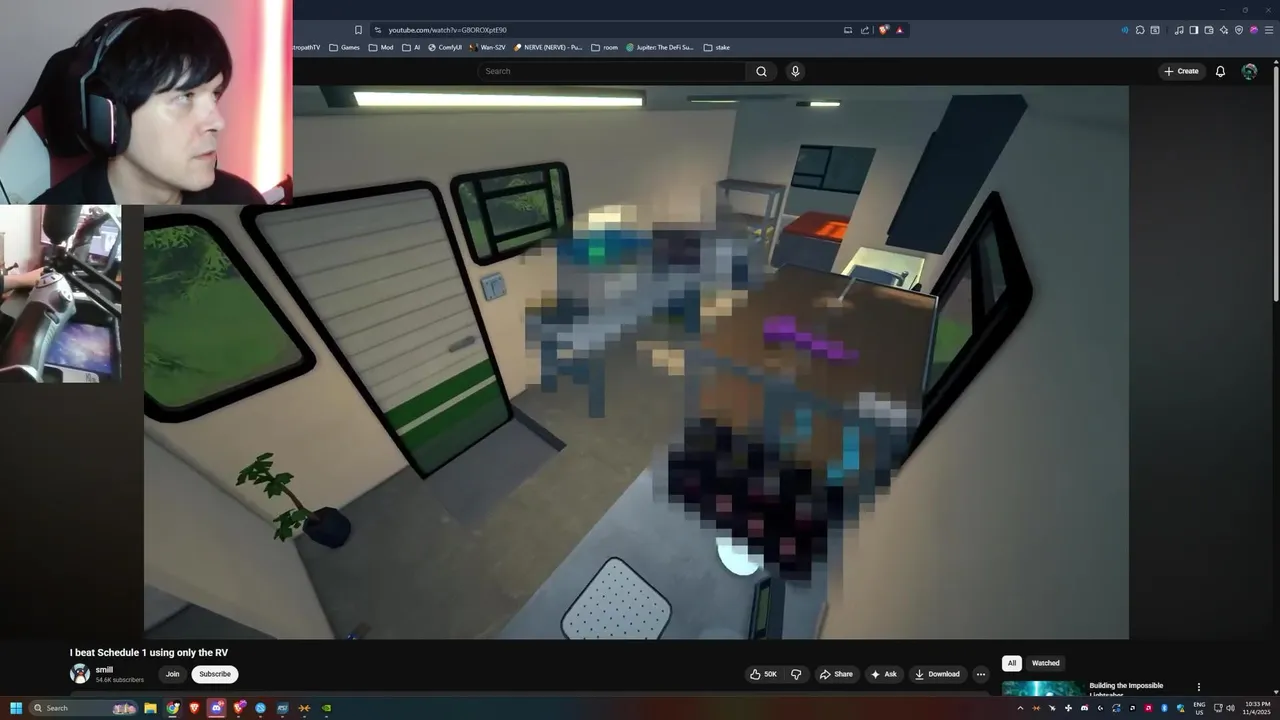The width and height of the screenshot is (1280, 720).
Task: Open the Leo AI sparkle icon
Action: tap(1223, 30)
